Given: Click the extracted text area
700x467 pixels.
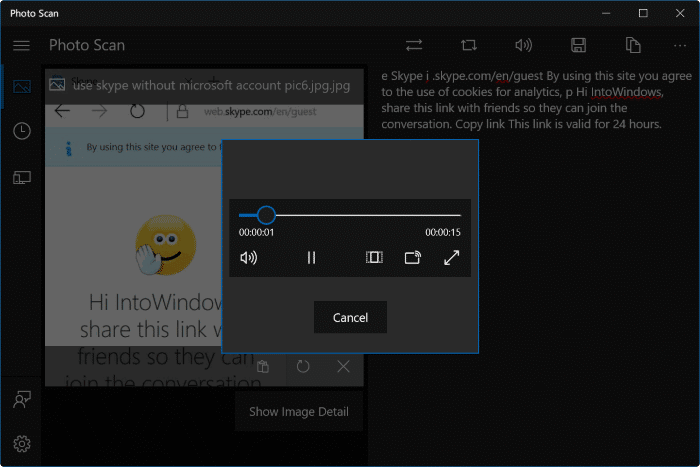Looking at the screenshot, I should (536, 100).
